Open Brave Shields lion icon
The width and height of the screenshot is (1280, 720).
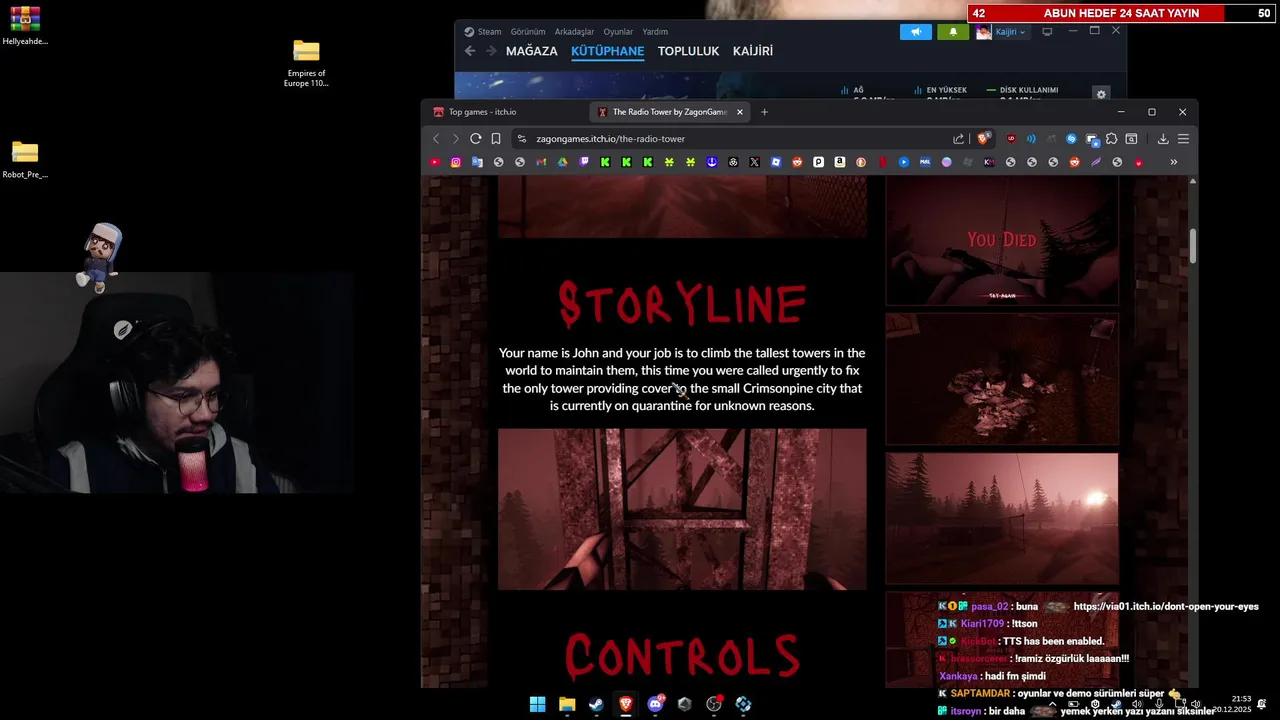point(984,139)
